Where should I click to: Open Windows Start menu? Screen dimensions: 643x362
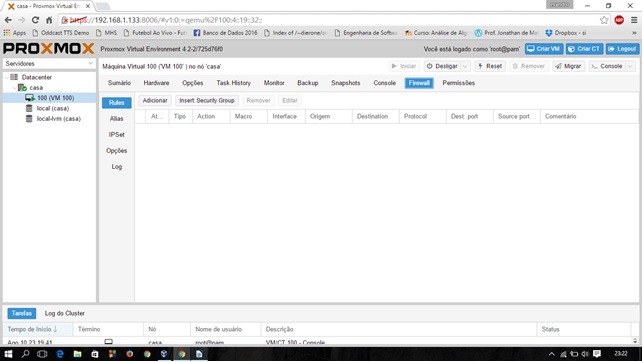[8, 354]
